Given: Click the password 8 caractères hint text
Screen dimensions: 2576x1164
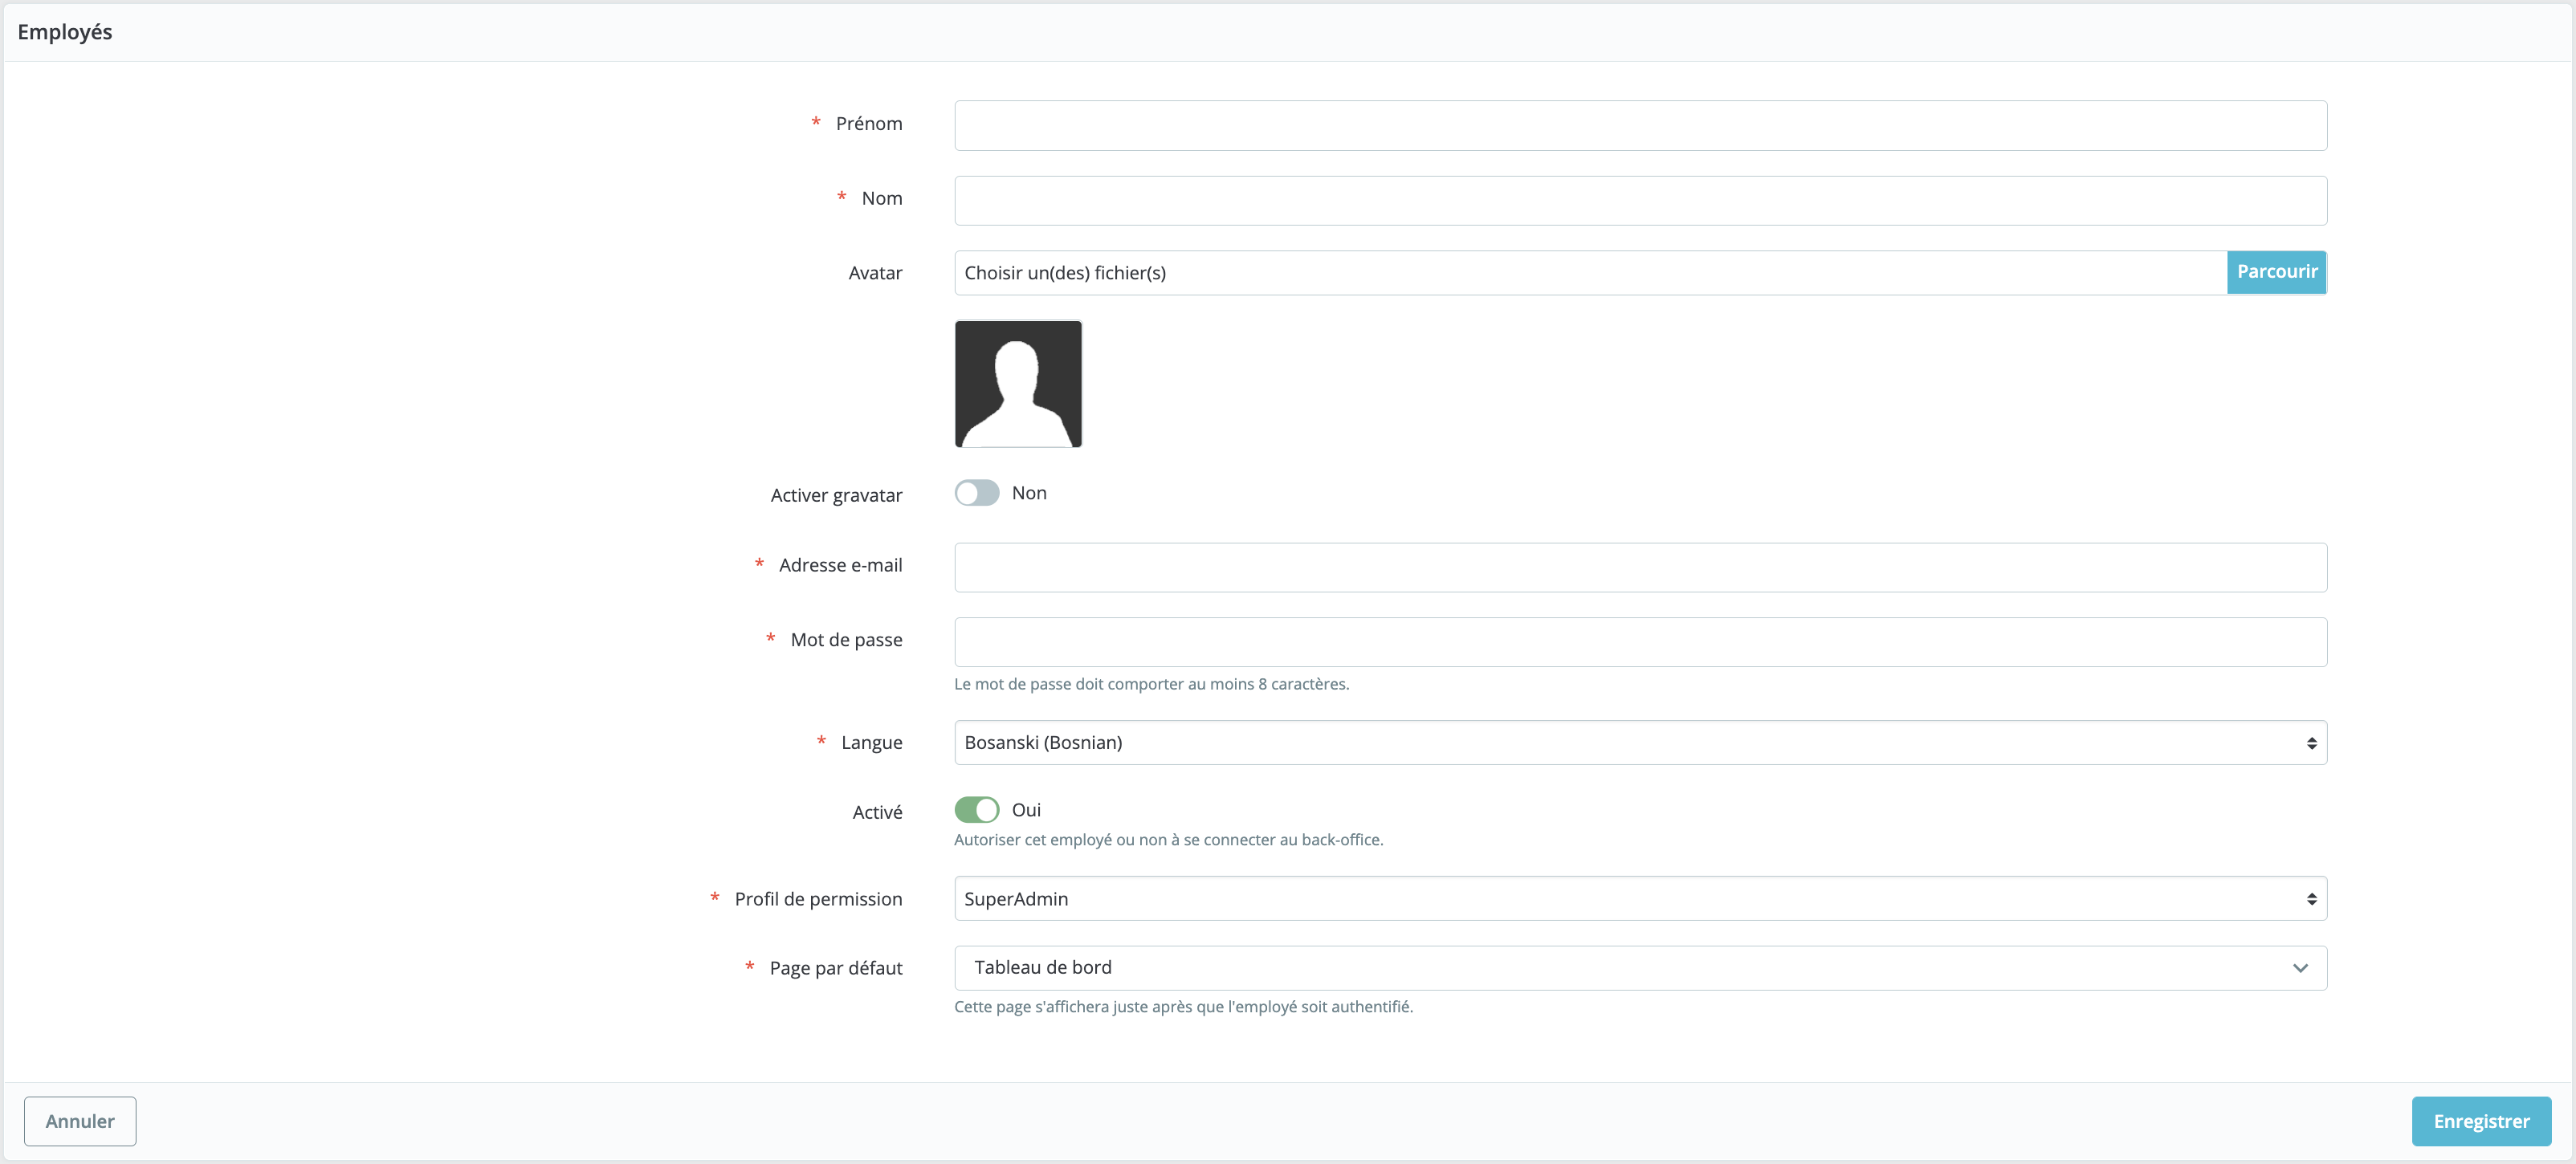Looking at the screenshot, I should pos(1151,684).
